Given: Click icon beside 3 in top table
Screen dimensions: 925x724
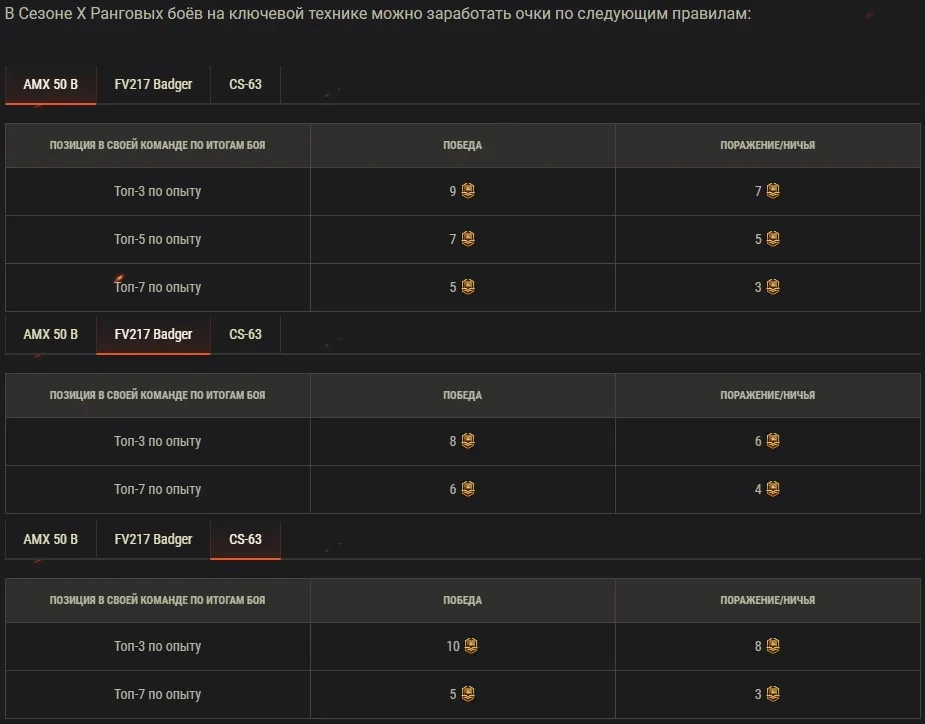Looking at the screenshot, I should (x=773, y=287).
